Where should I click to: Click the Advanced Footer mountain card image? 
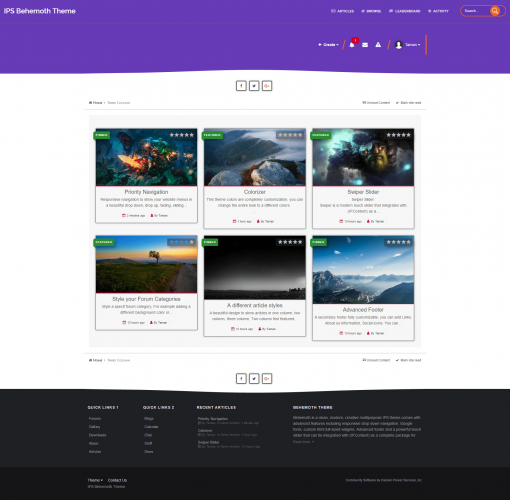point(363,270)
